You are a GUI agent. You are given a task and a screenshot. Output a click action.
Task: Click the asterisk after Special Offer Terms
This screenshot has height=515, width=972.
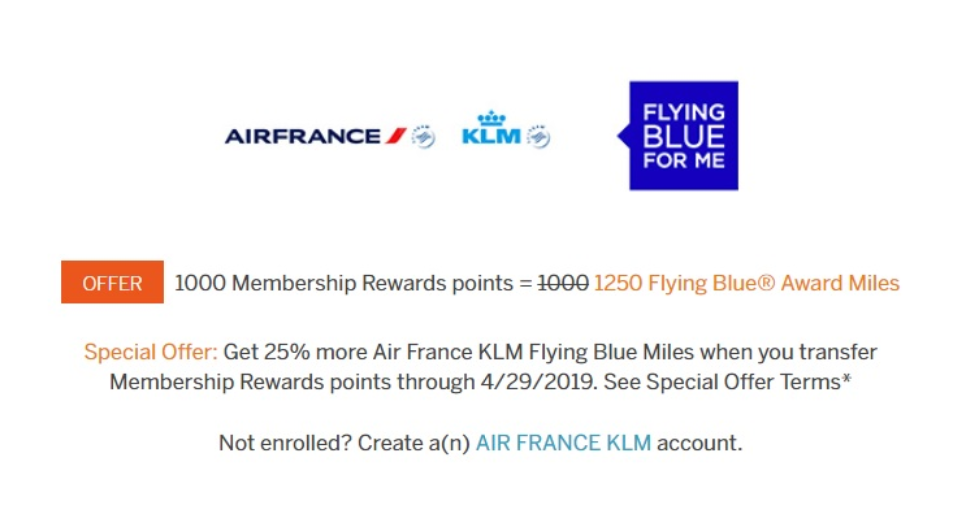(847, 378)
